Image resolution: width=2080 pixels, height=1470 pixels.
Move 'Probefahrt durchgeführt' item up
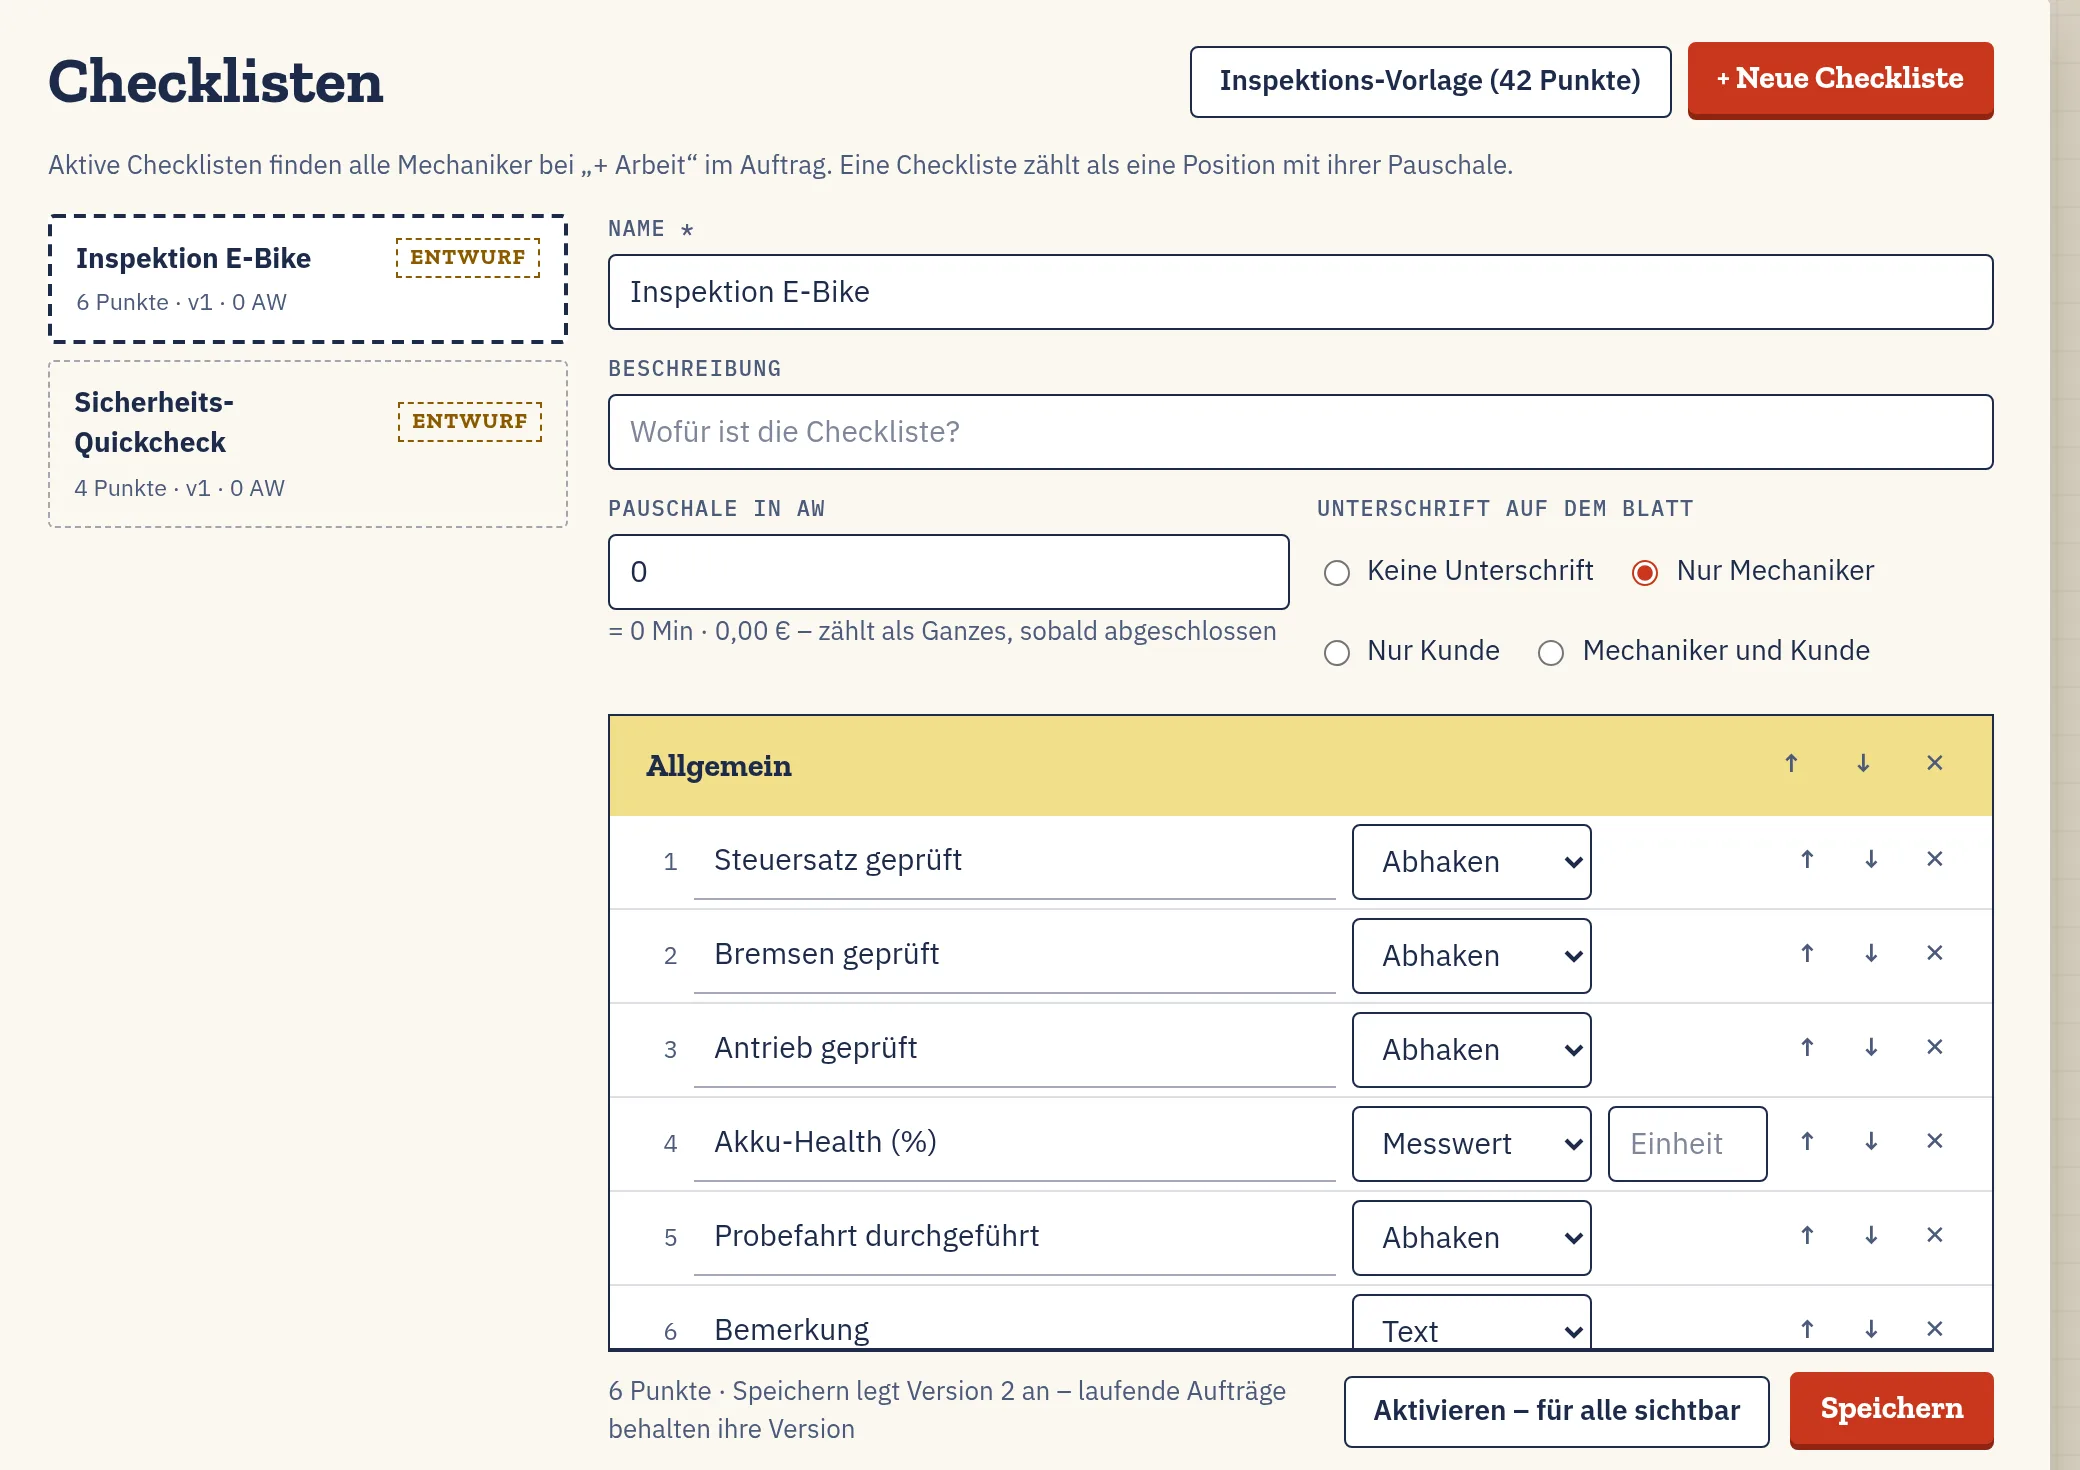click(x=1807, y=1236)
